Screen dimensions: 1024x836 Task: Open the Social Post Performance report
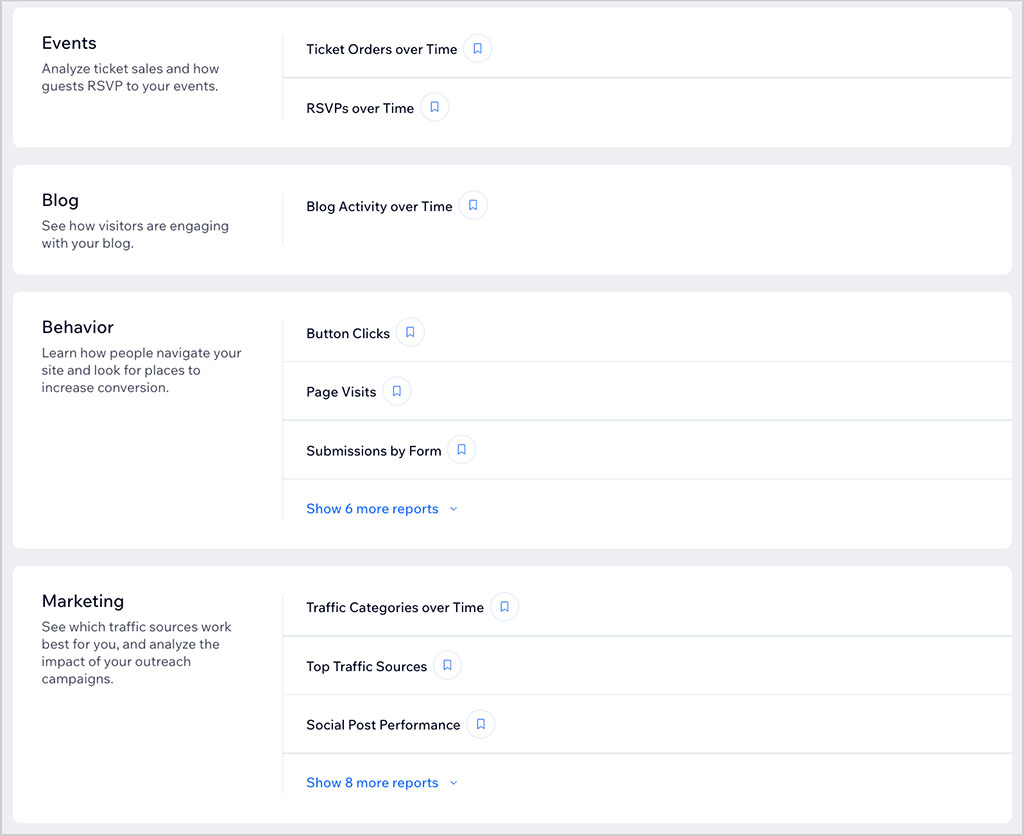(x=383, y=725)
